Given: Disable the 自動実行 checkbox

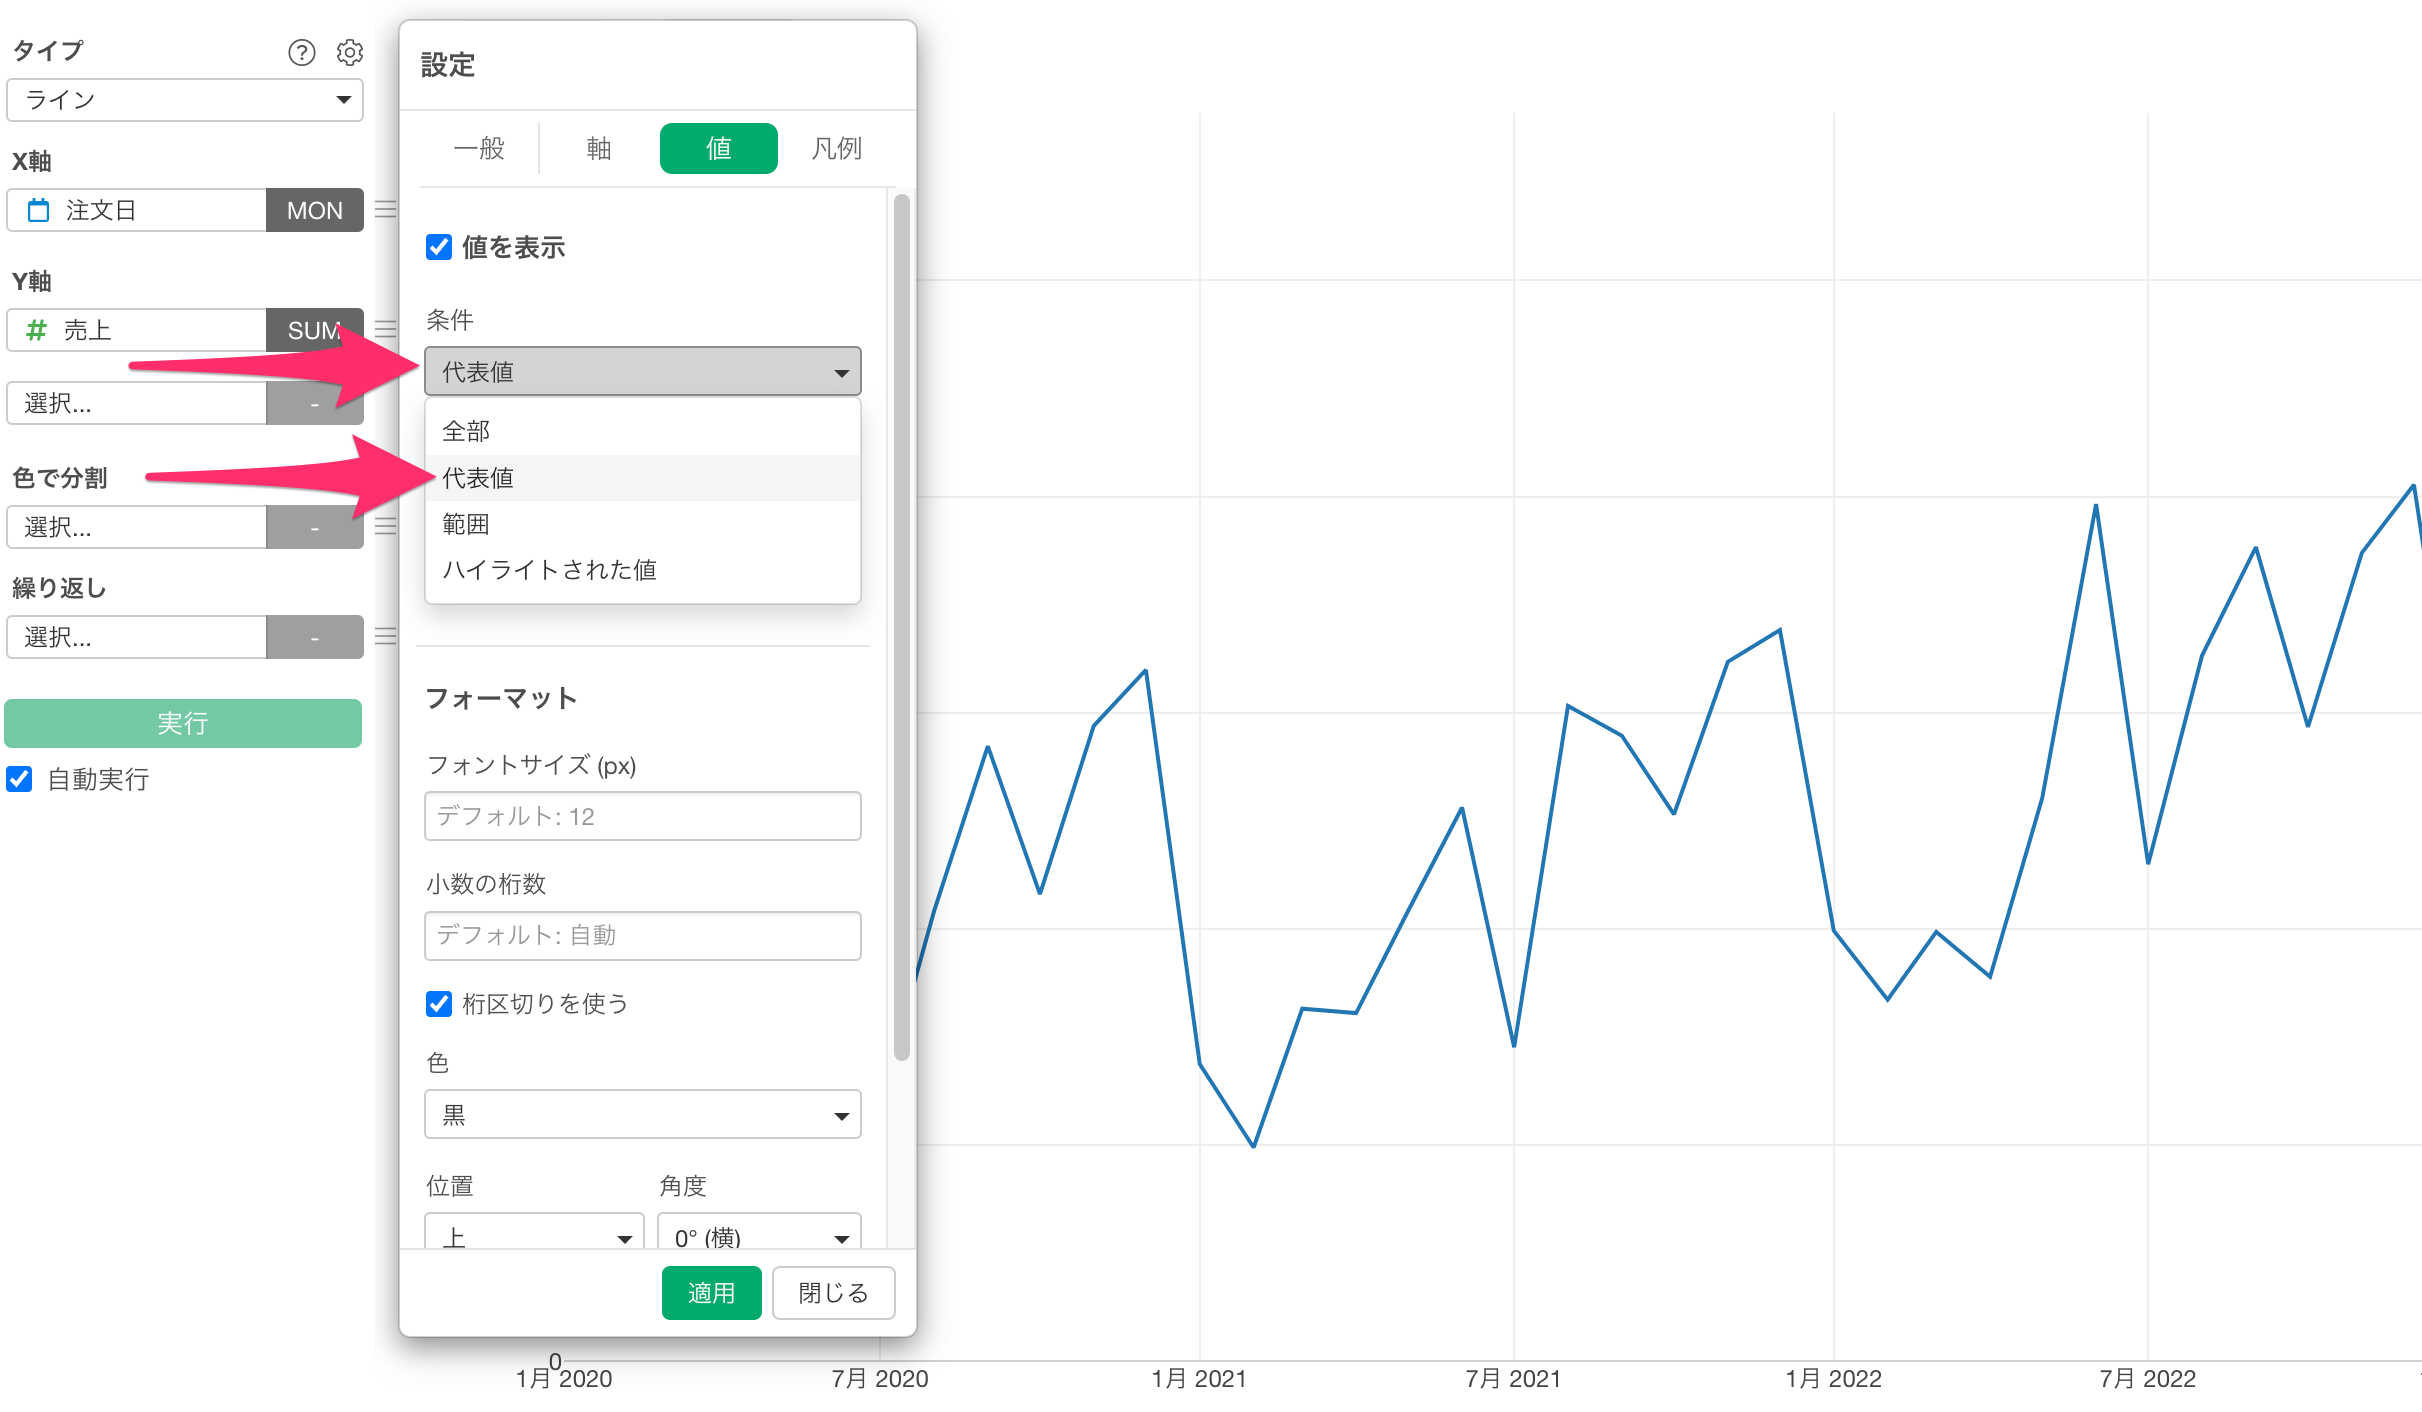Looking at the screenshot, I should [x=20, y=779].
